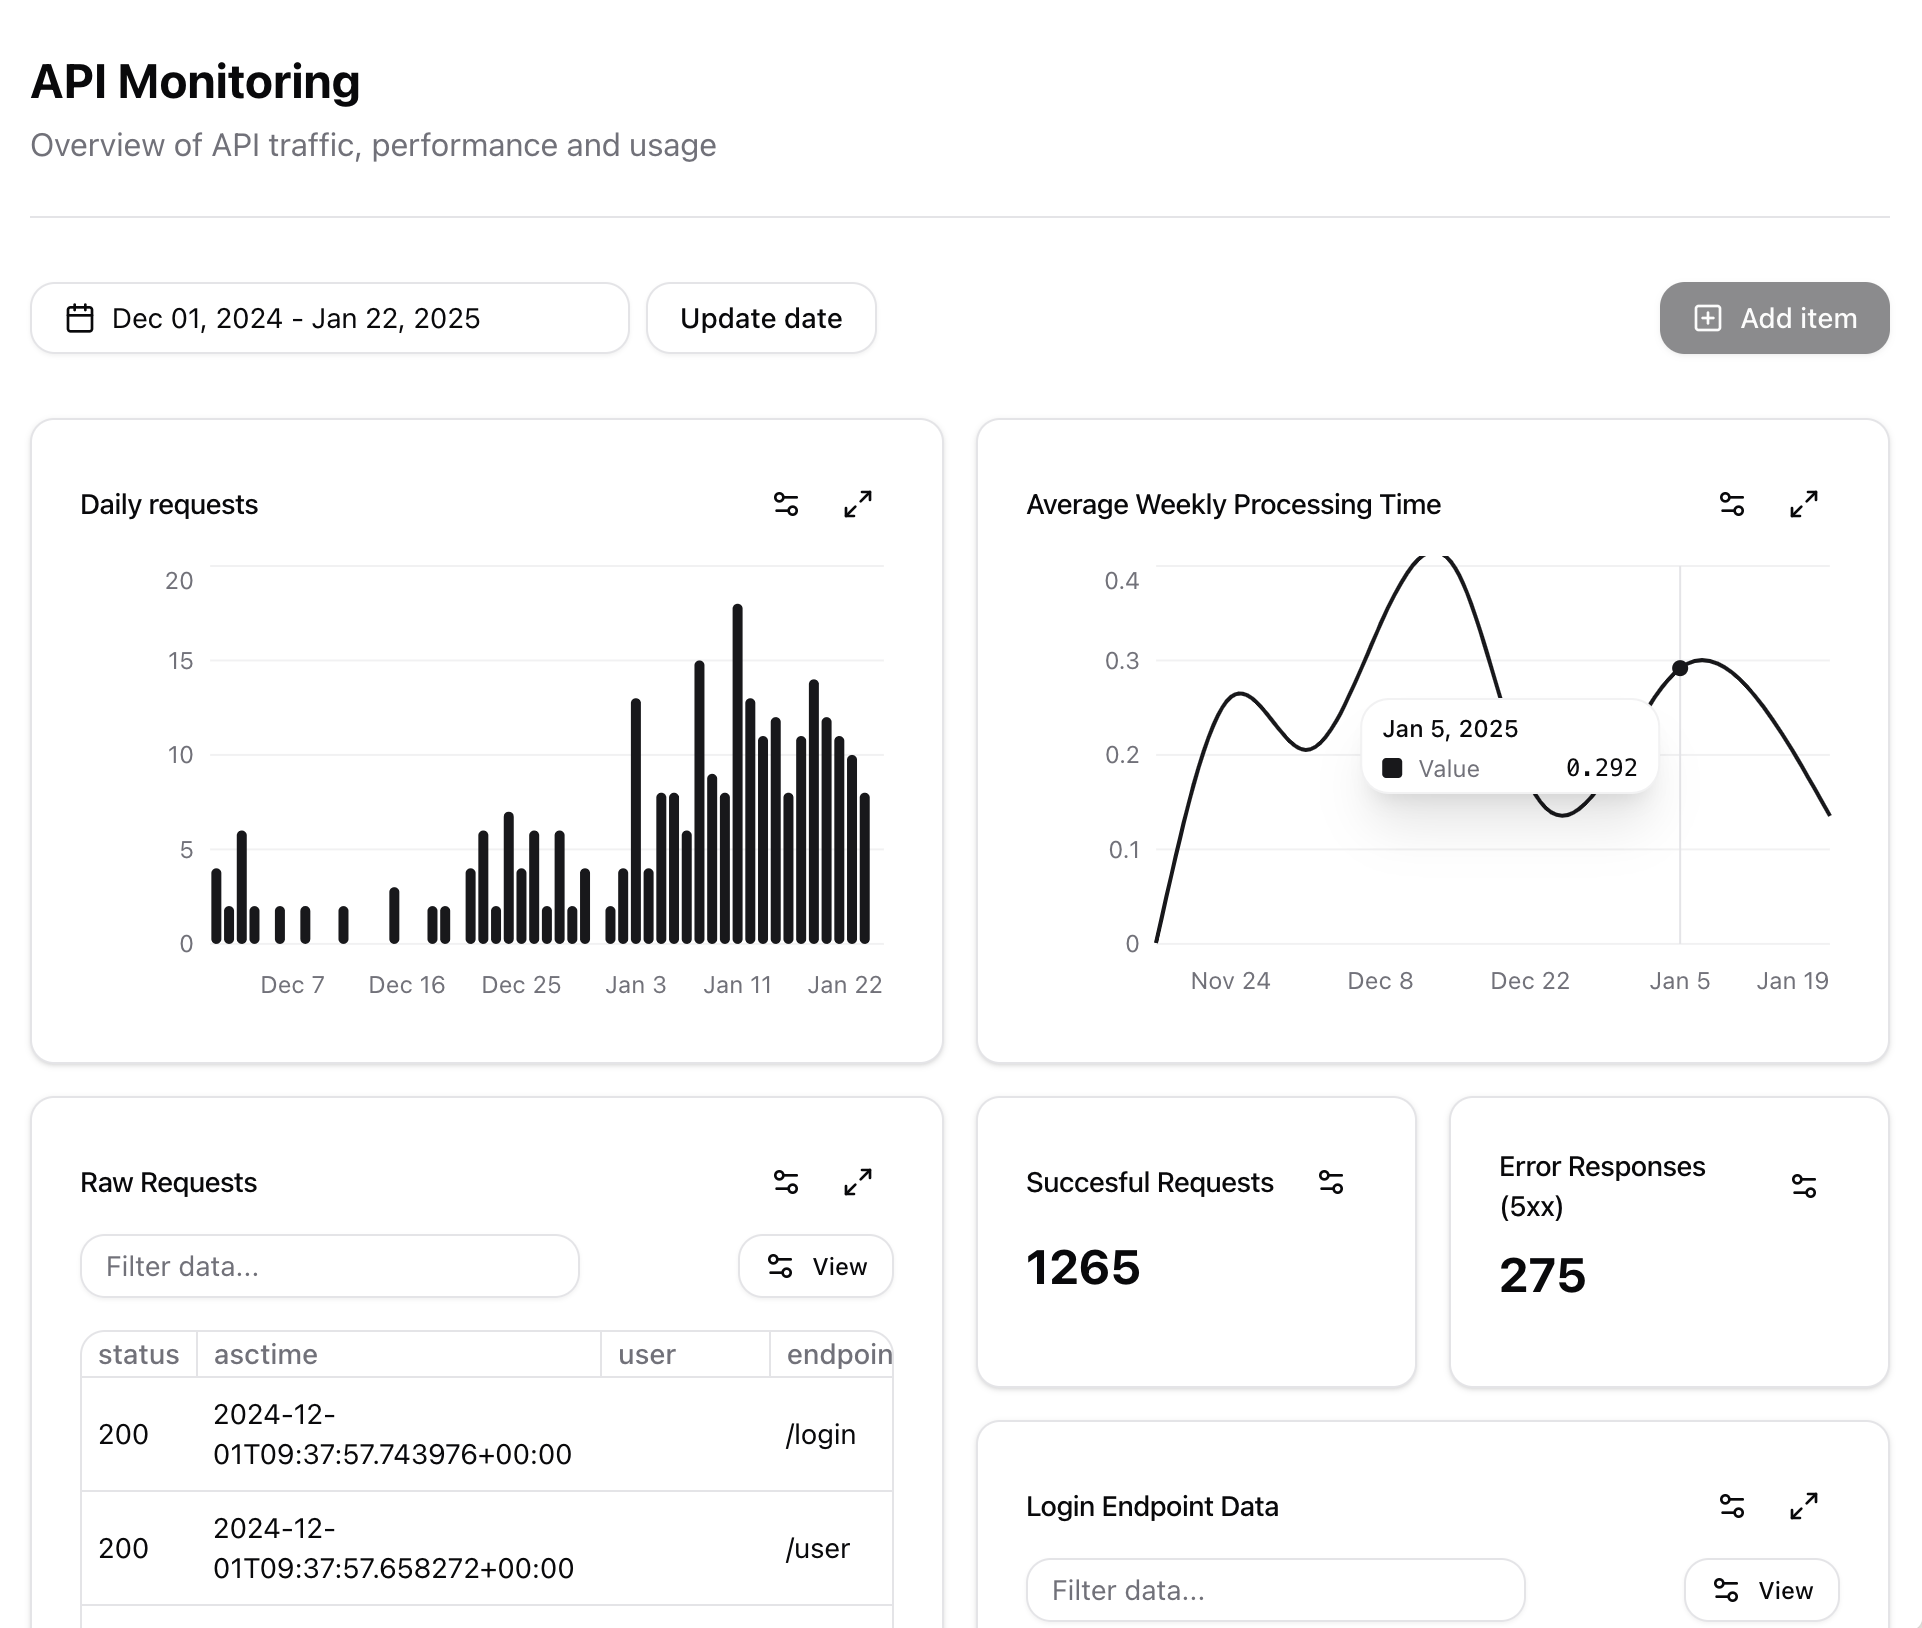Click the 1265 successful requests value

click(1083, 1268)
